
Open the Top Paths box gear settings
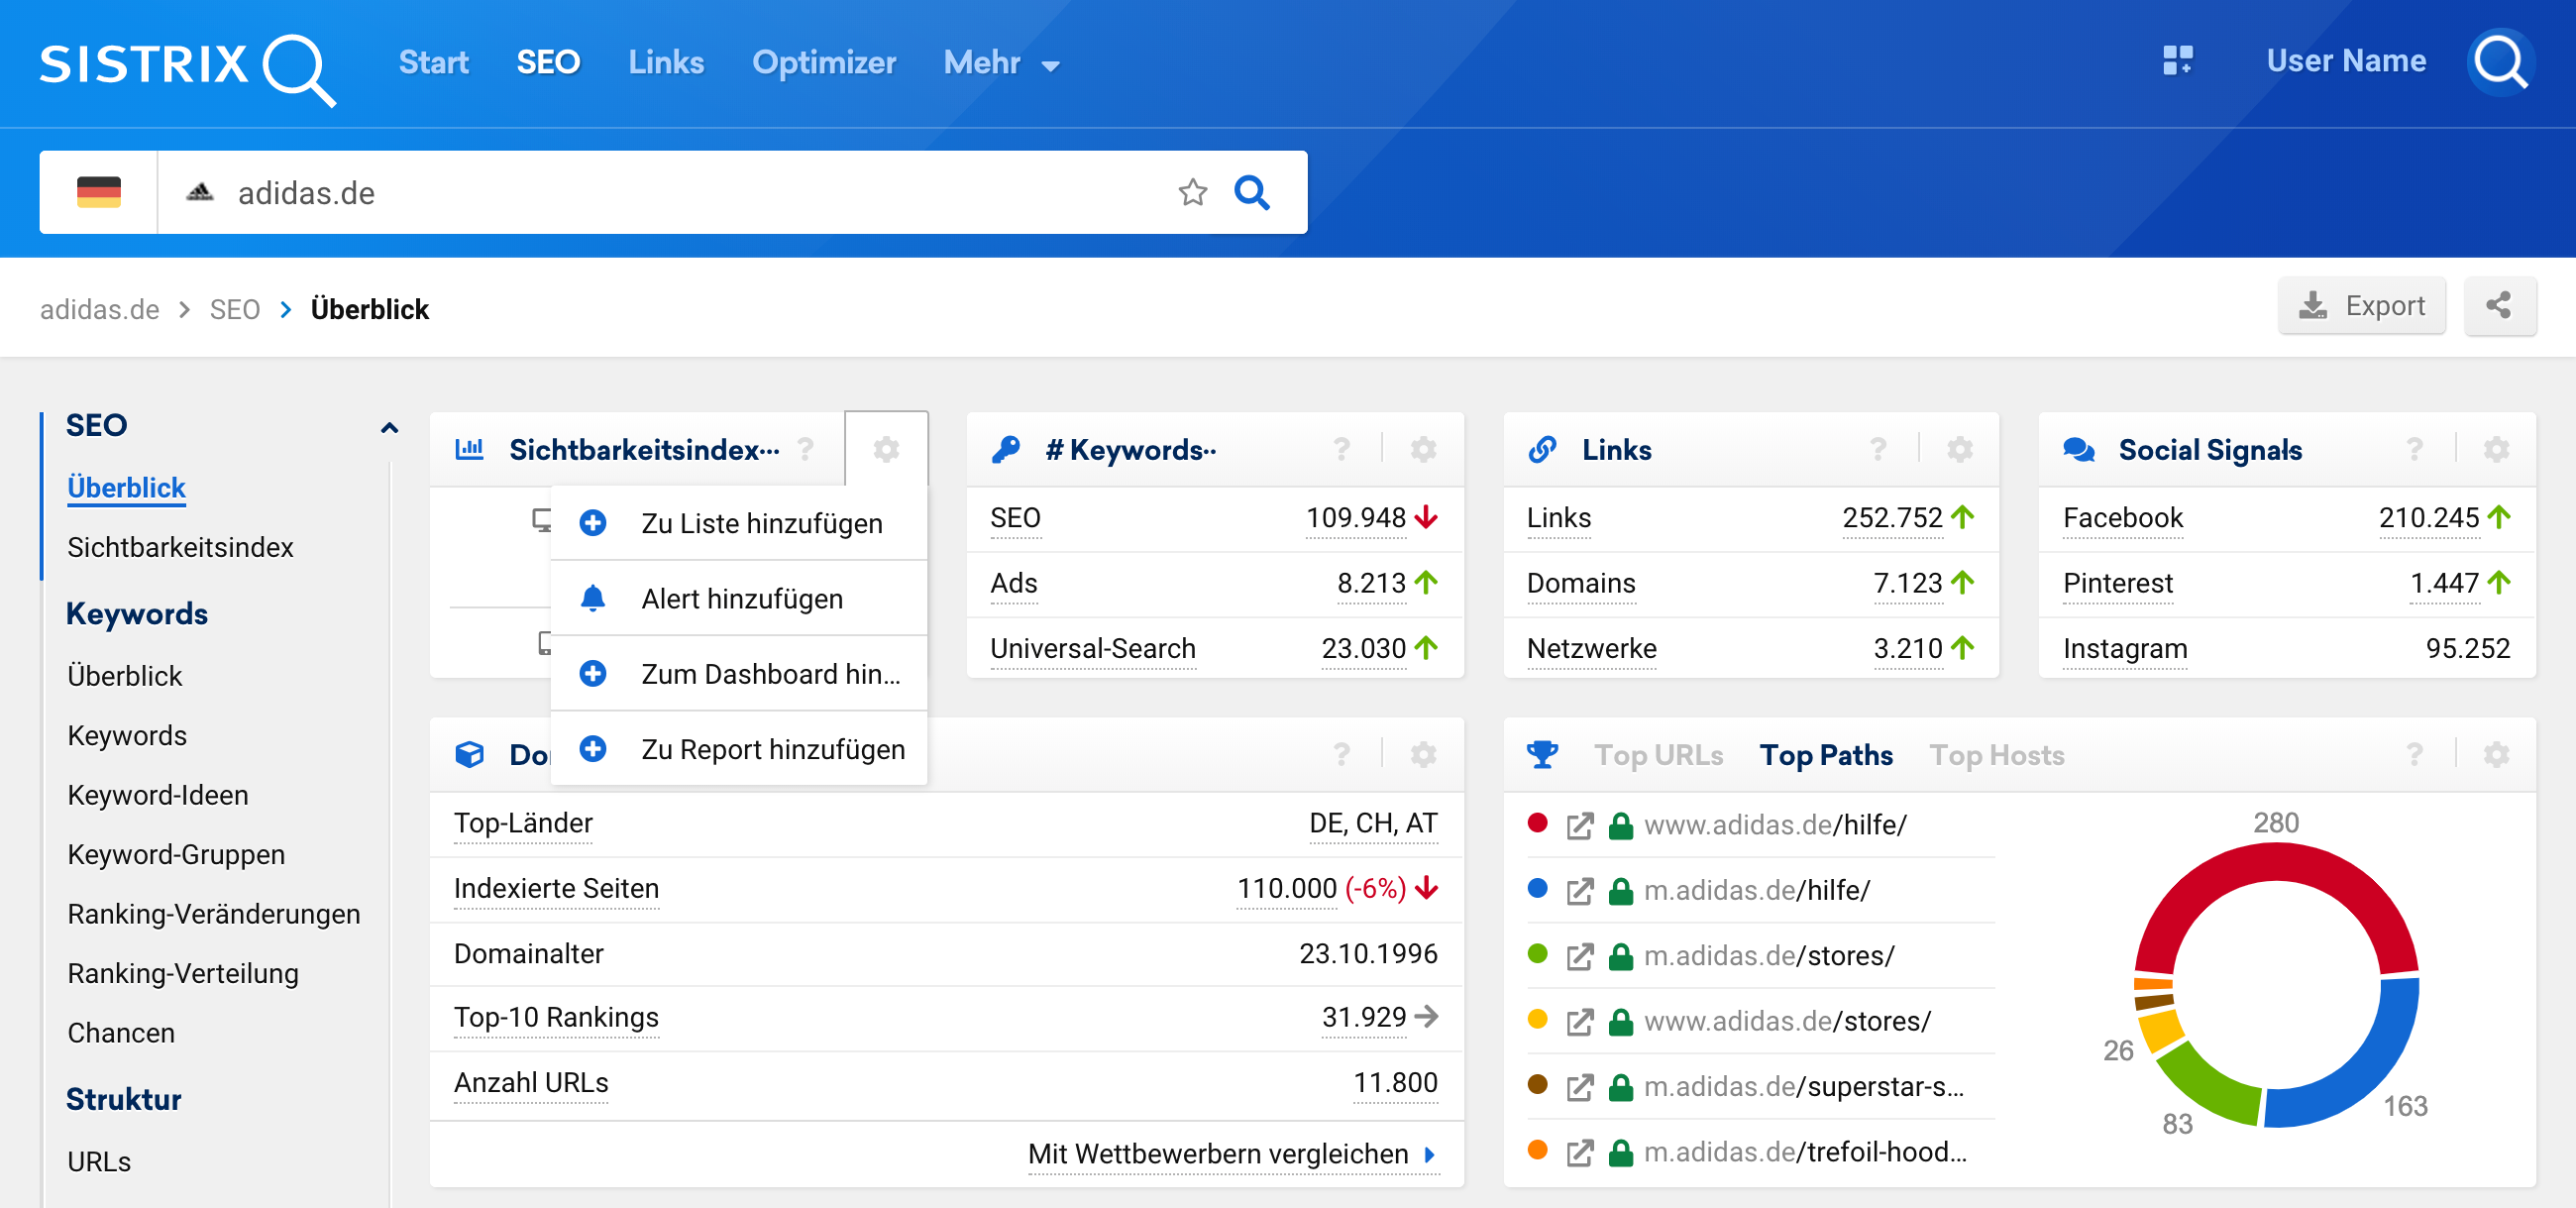click(x=2496, y=755)
